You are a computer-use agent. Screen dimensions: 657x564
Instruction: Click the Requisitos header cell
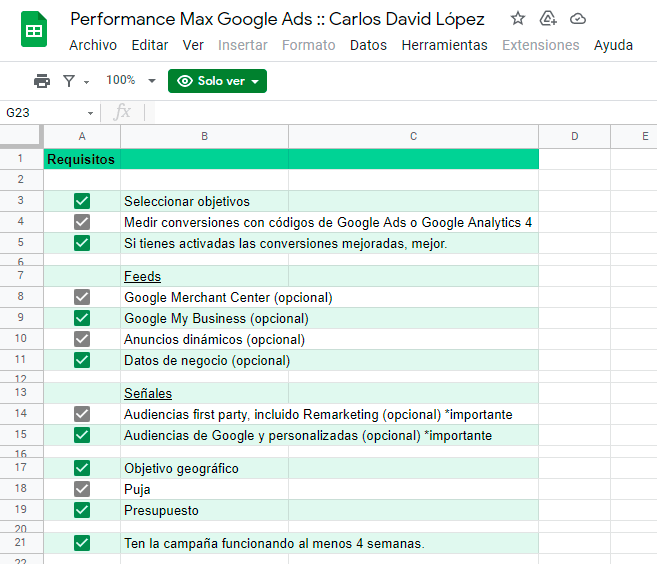tap(82, 159)
